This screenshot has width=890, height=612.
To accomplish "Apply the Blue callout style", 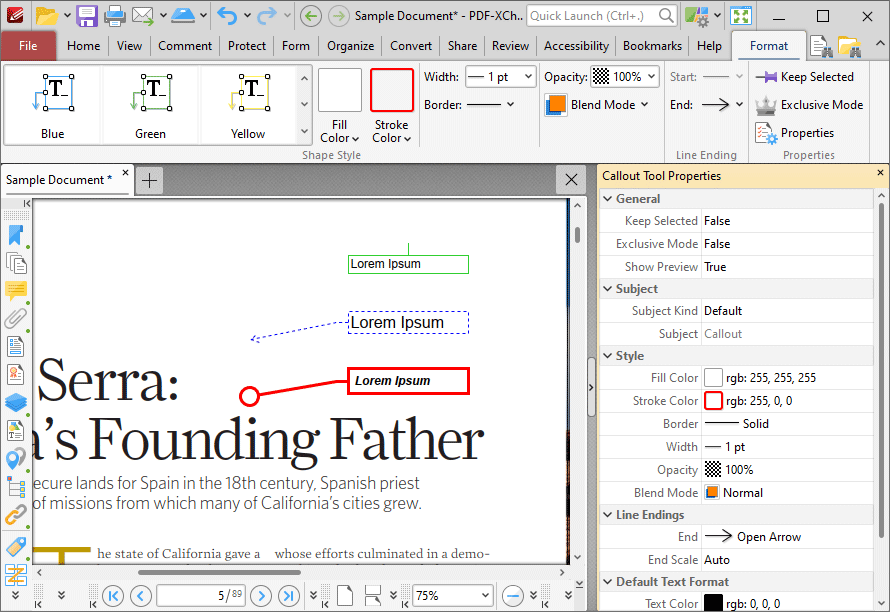I will 53,106.
